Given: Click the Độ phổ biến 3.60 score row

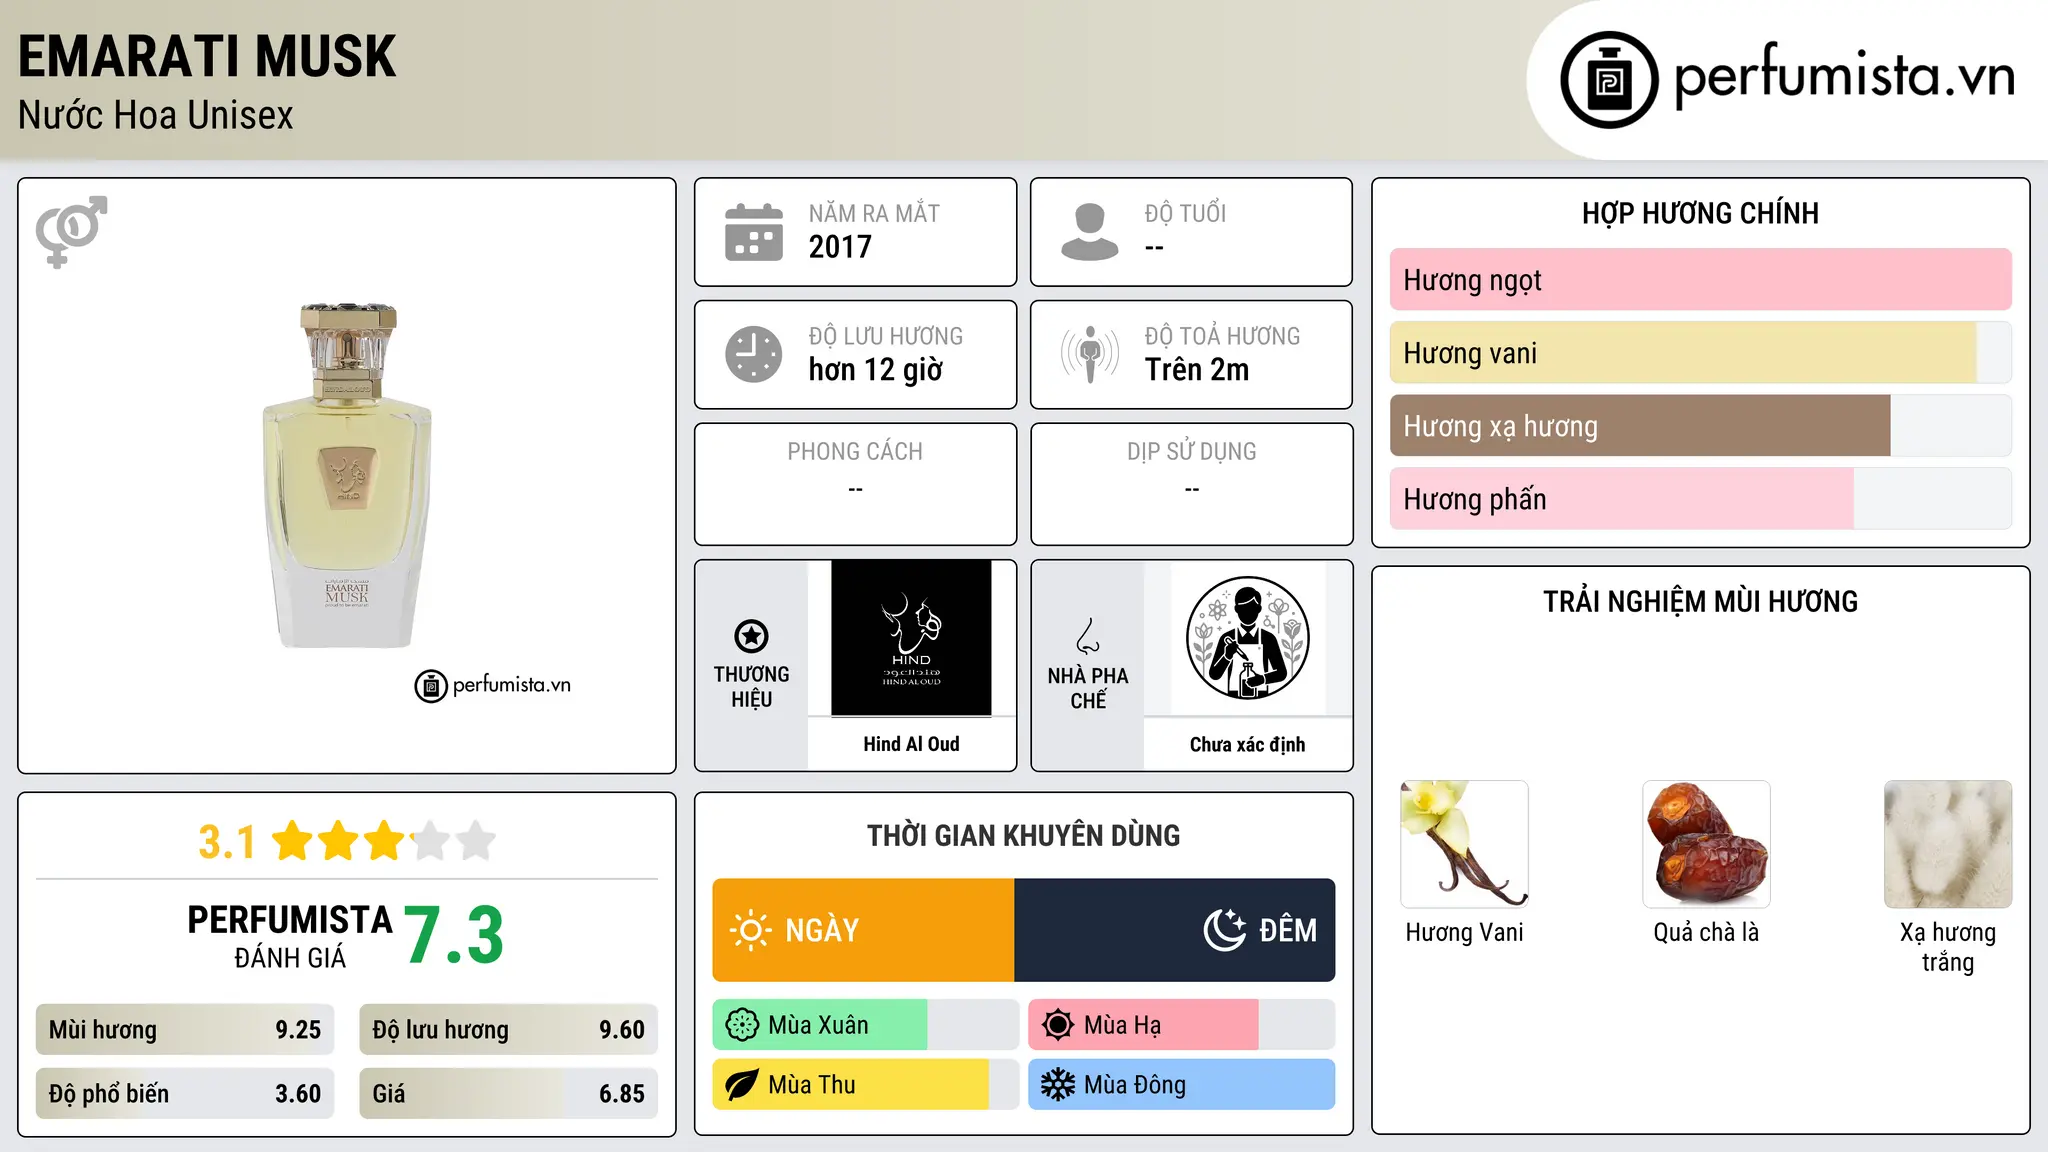Looking at the screenshot, I should coord(185,1094).
